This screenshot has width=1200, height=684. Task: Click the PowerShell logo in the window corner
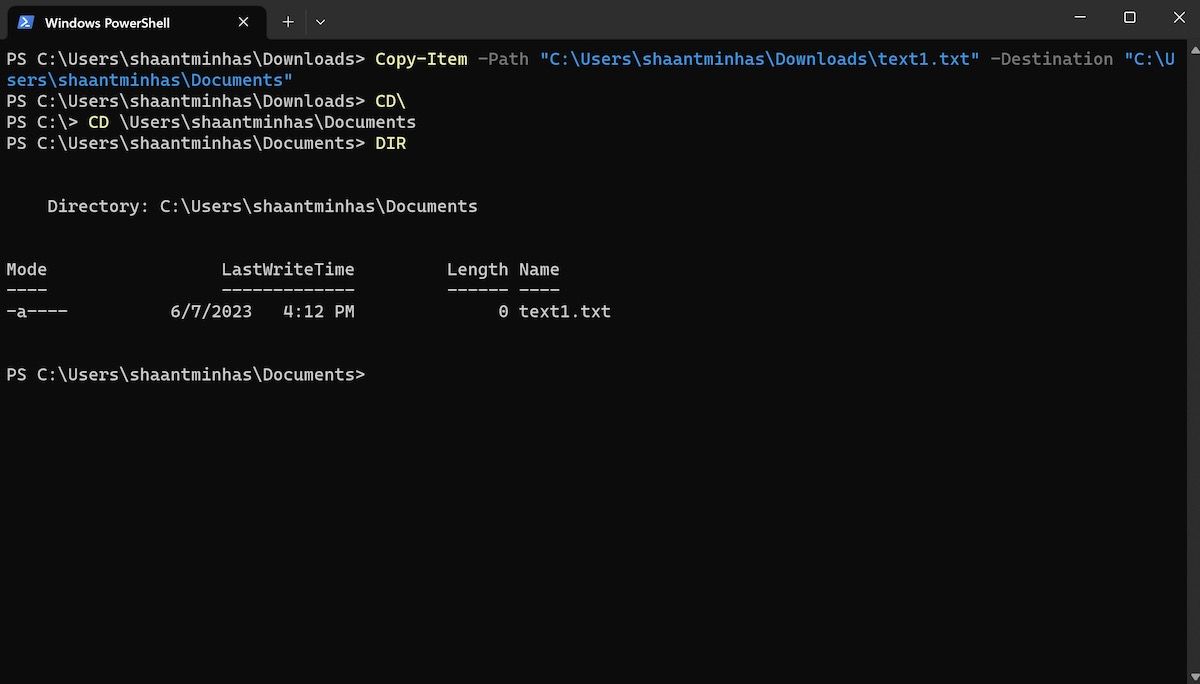point(26,21)
